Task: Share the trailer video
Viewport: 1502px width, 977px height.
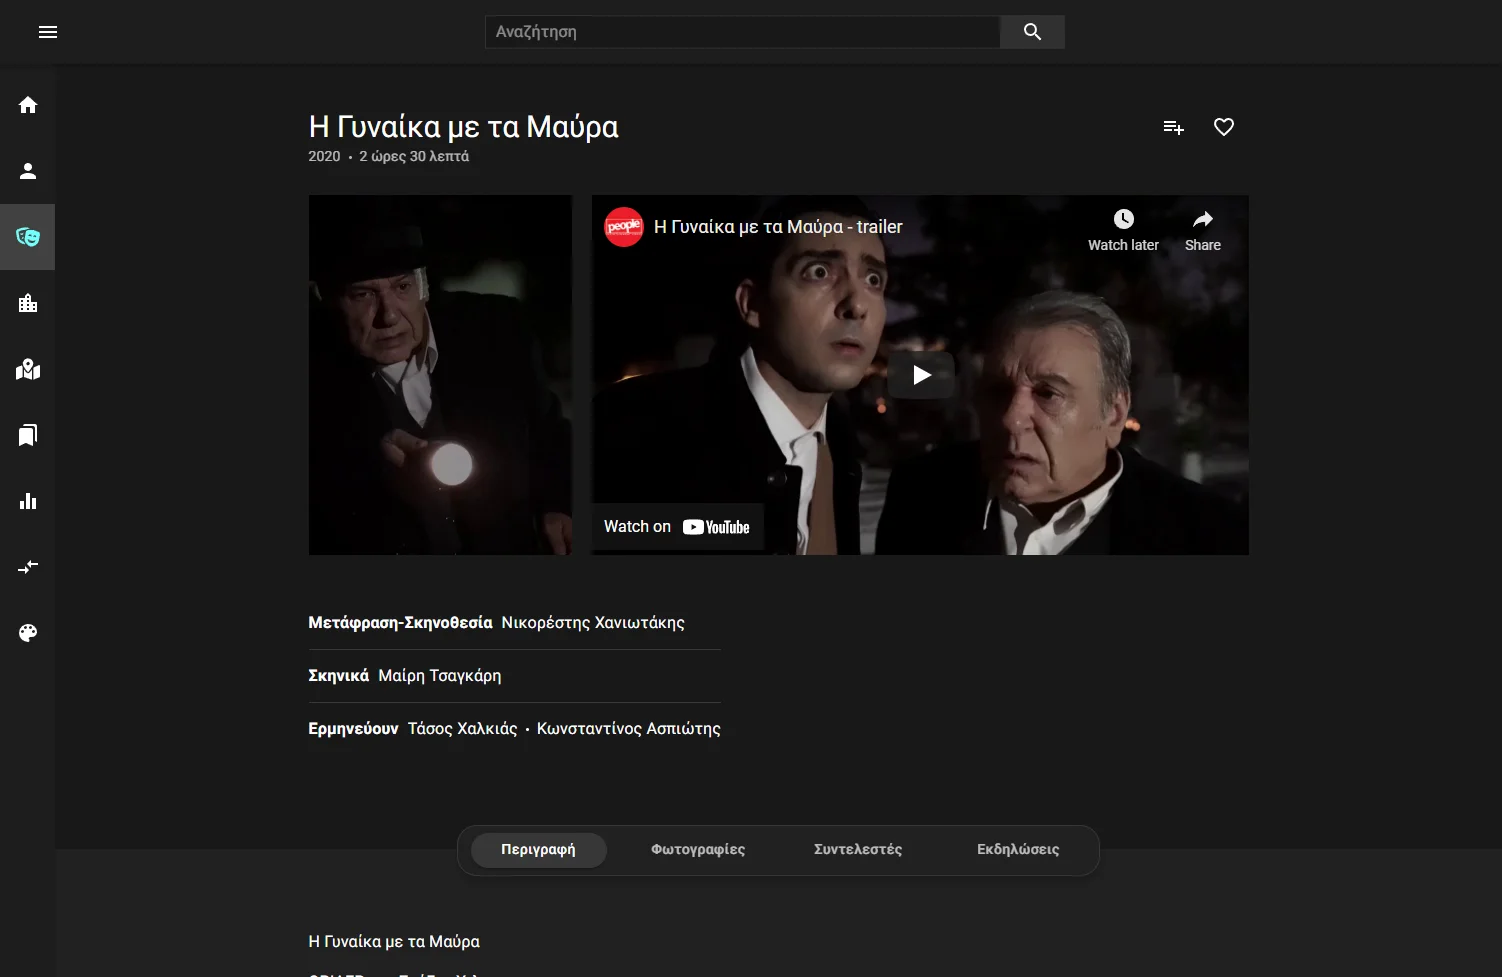Action: [x=1203, y=231]
